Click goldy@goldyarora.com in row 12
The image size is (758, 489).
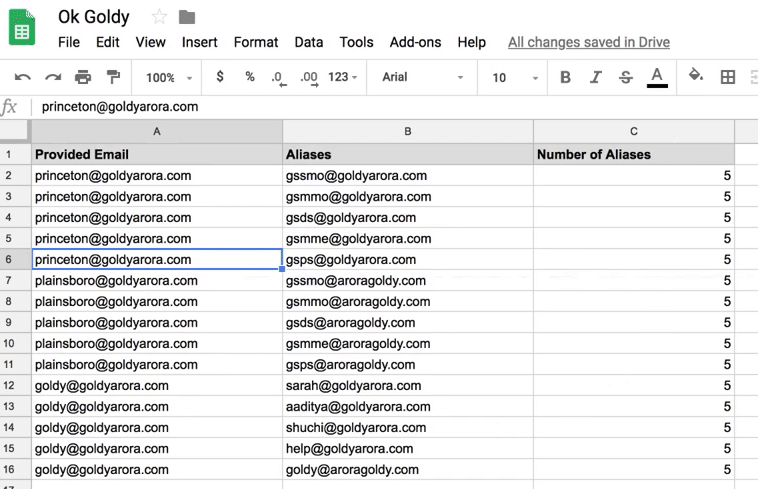[x=157, y=386]
